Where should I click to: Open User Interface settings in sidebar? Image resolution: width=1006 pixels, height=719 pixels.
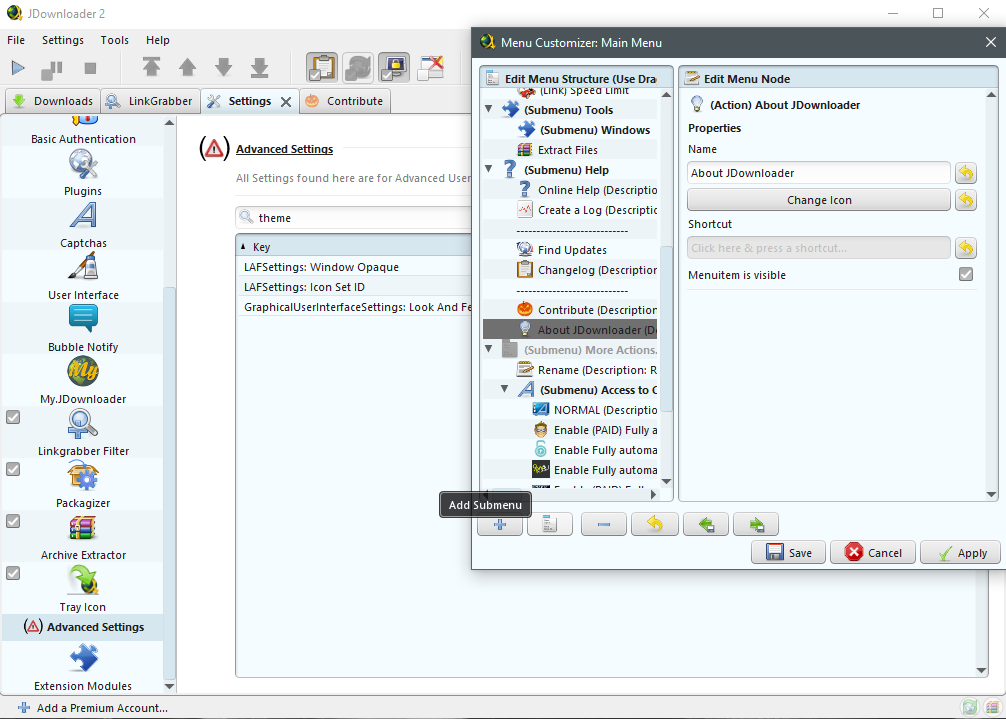pyautogui.click(x=83, y=276)
